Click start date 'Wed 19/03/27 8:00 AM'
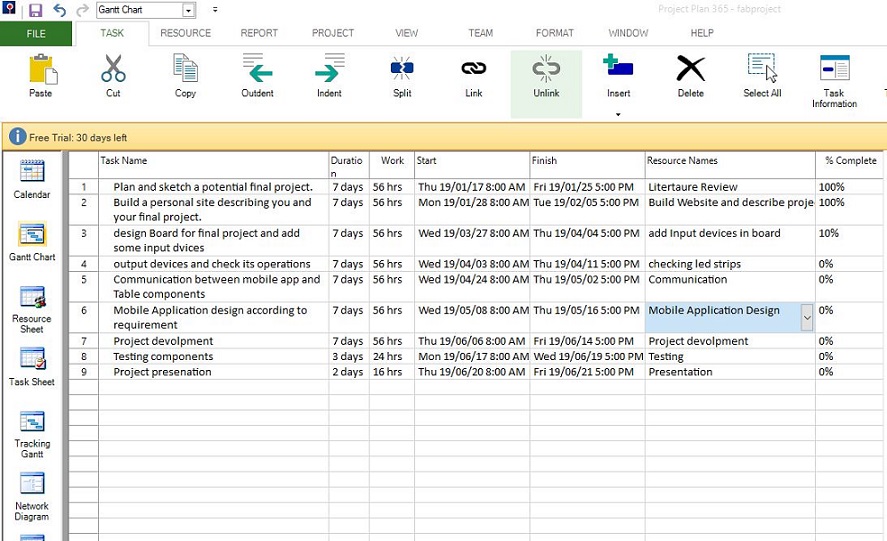 (x=472, y=240)
